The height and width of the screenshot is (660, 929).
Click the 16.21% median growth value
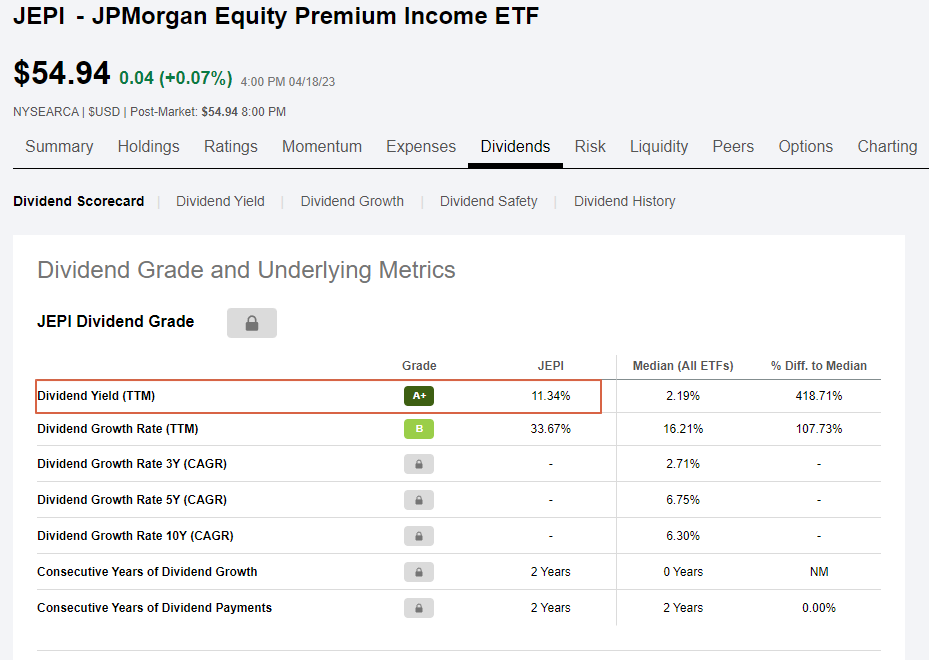(x=683, y=429)
